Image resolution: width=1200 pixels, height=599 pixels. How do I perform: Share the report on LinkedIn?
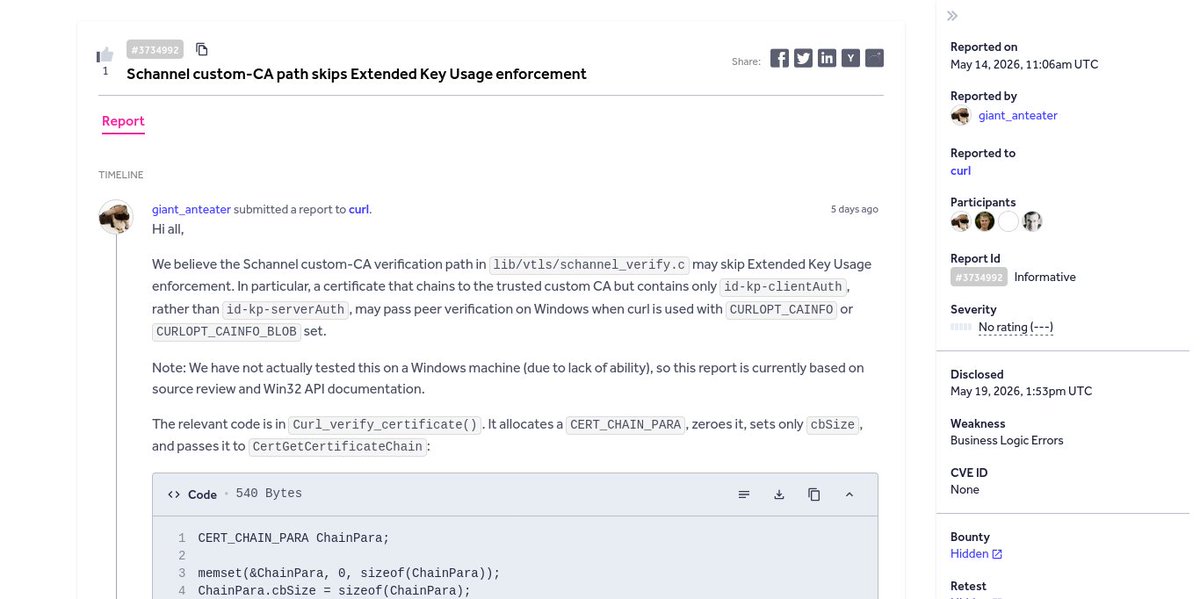pos(827,59)
